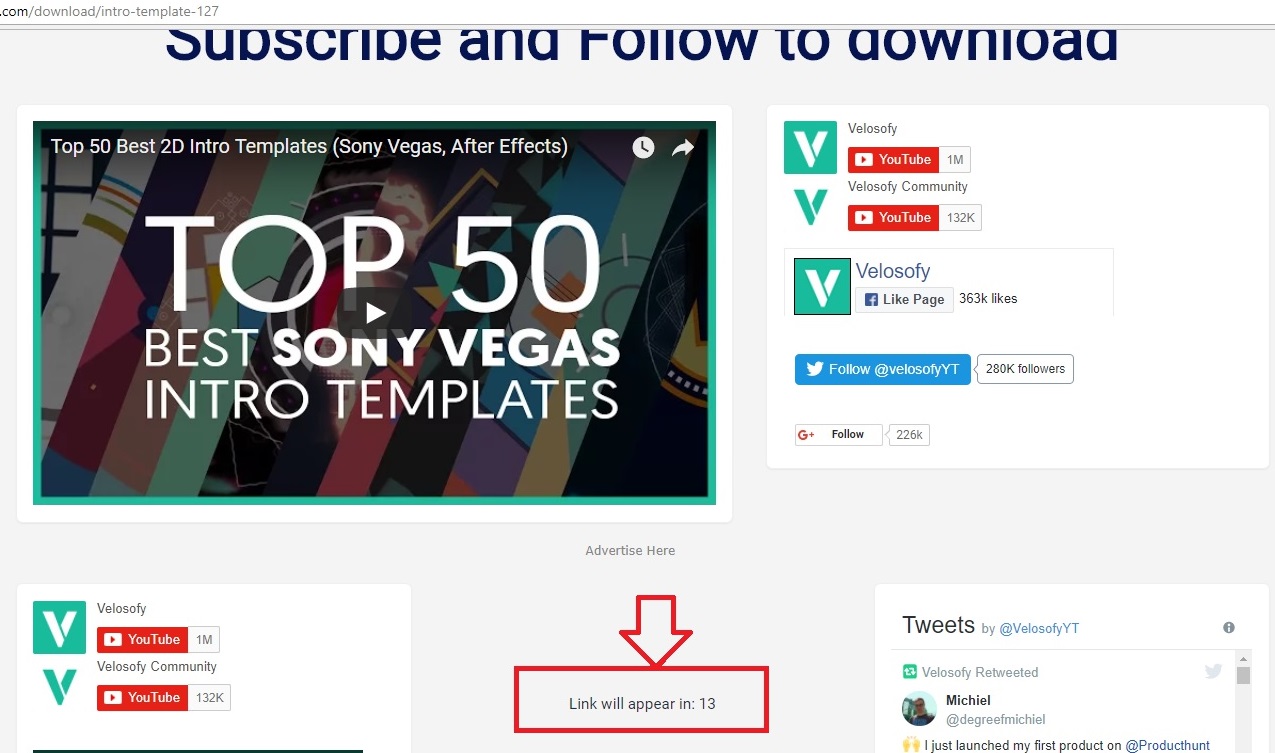Subscribe to Velosofy via top-right YouTube button
The width and height of the screenshot is (1275, 753).
coord(893,160)
